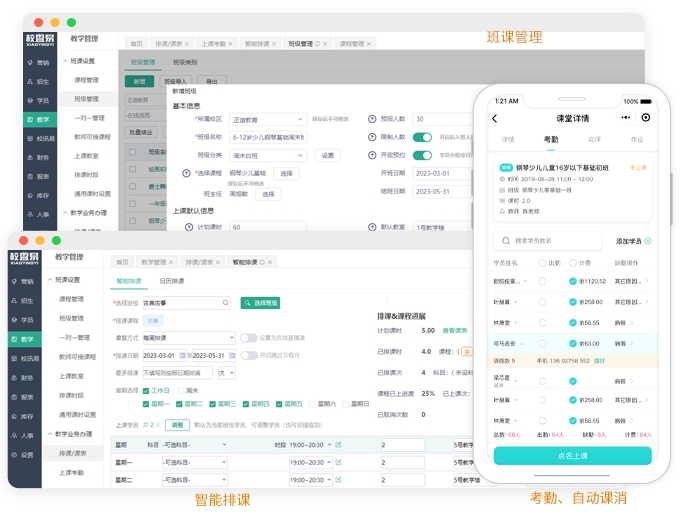The image size is (689, 518).
Task: Select 教学 in the smart scheduling window's sidebar
Action: [x=24, y=339]
